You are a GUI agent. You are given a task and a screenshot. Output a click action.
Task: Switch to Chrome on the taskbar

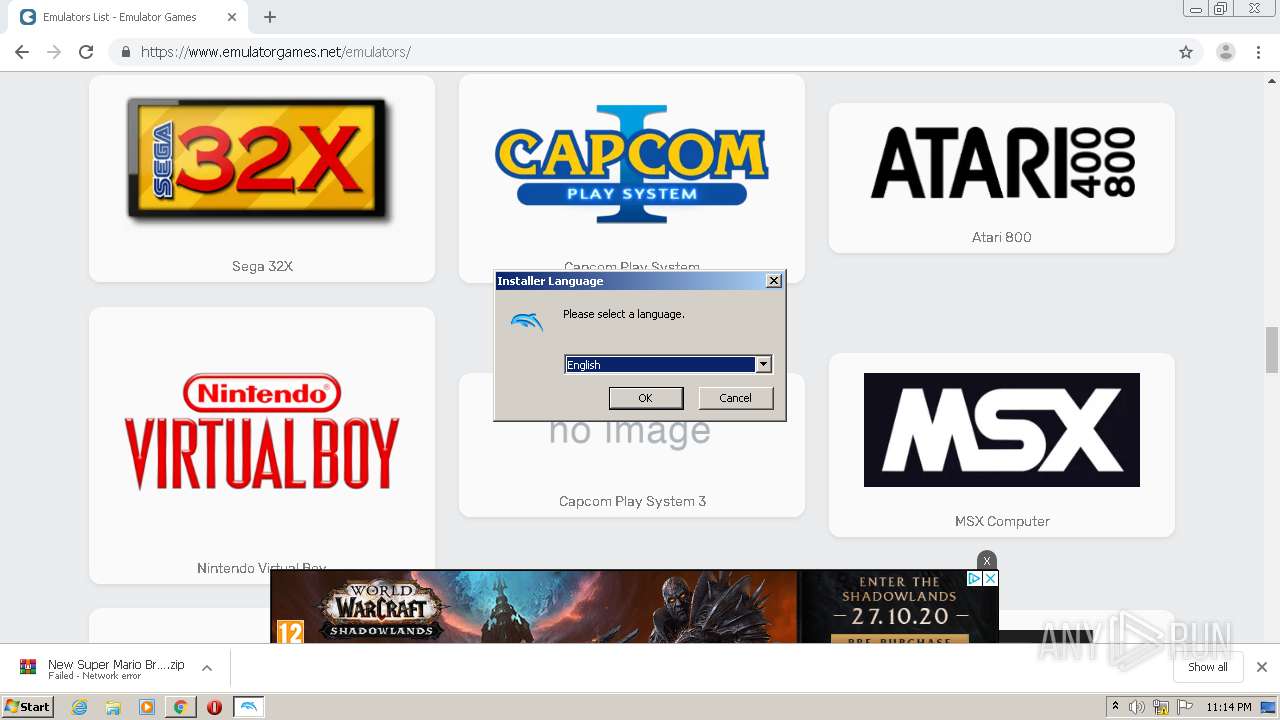coord(180,707)
